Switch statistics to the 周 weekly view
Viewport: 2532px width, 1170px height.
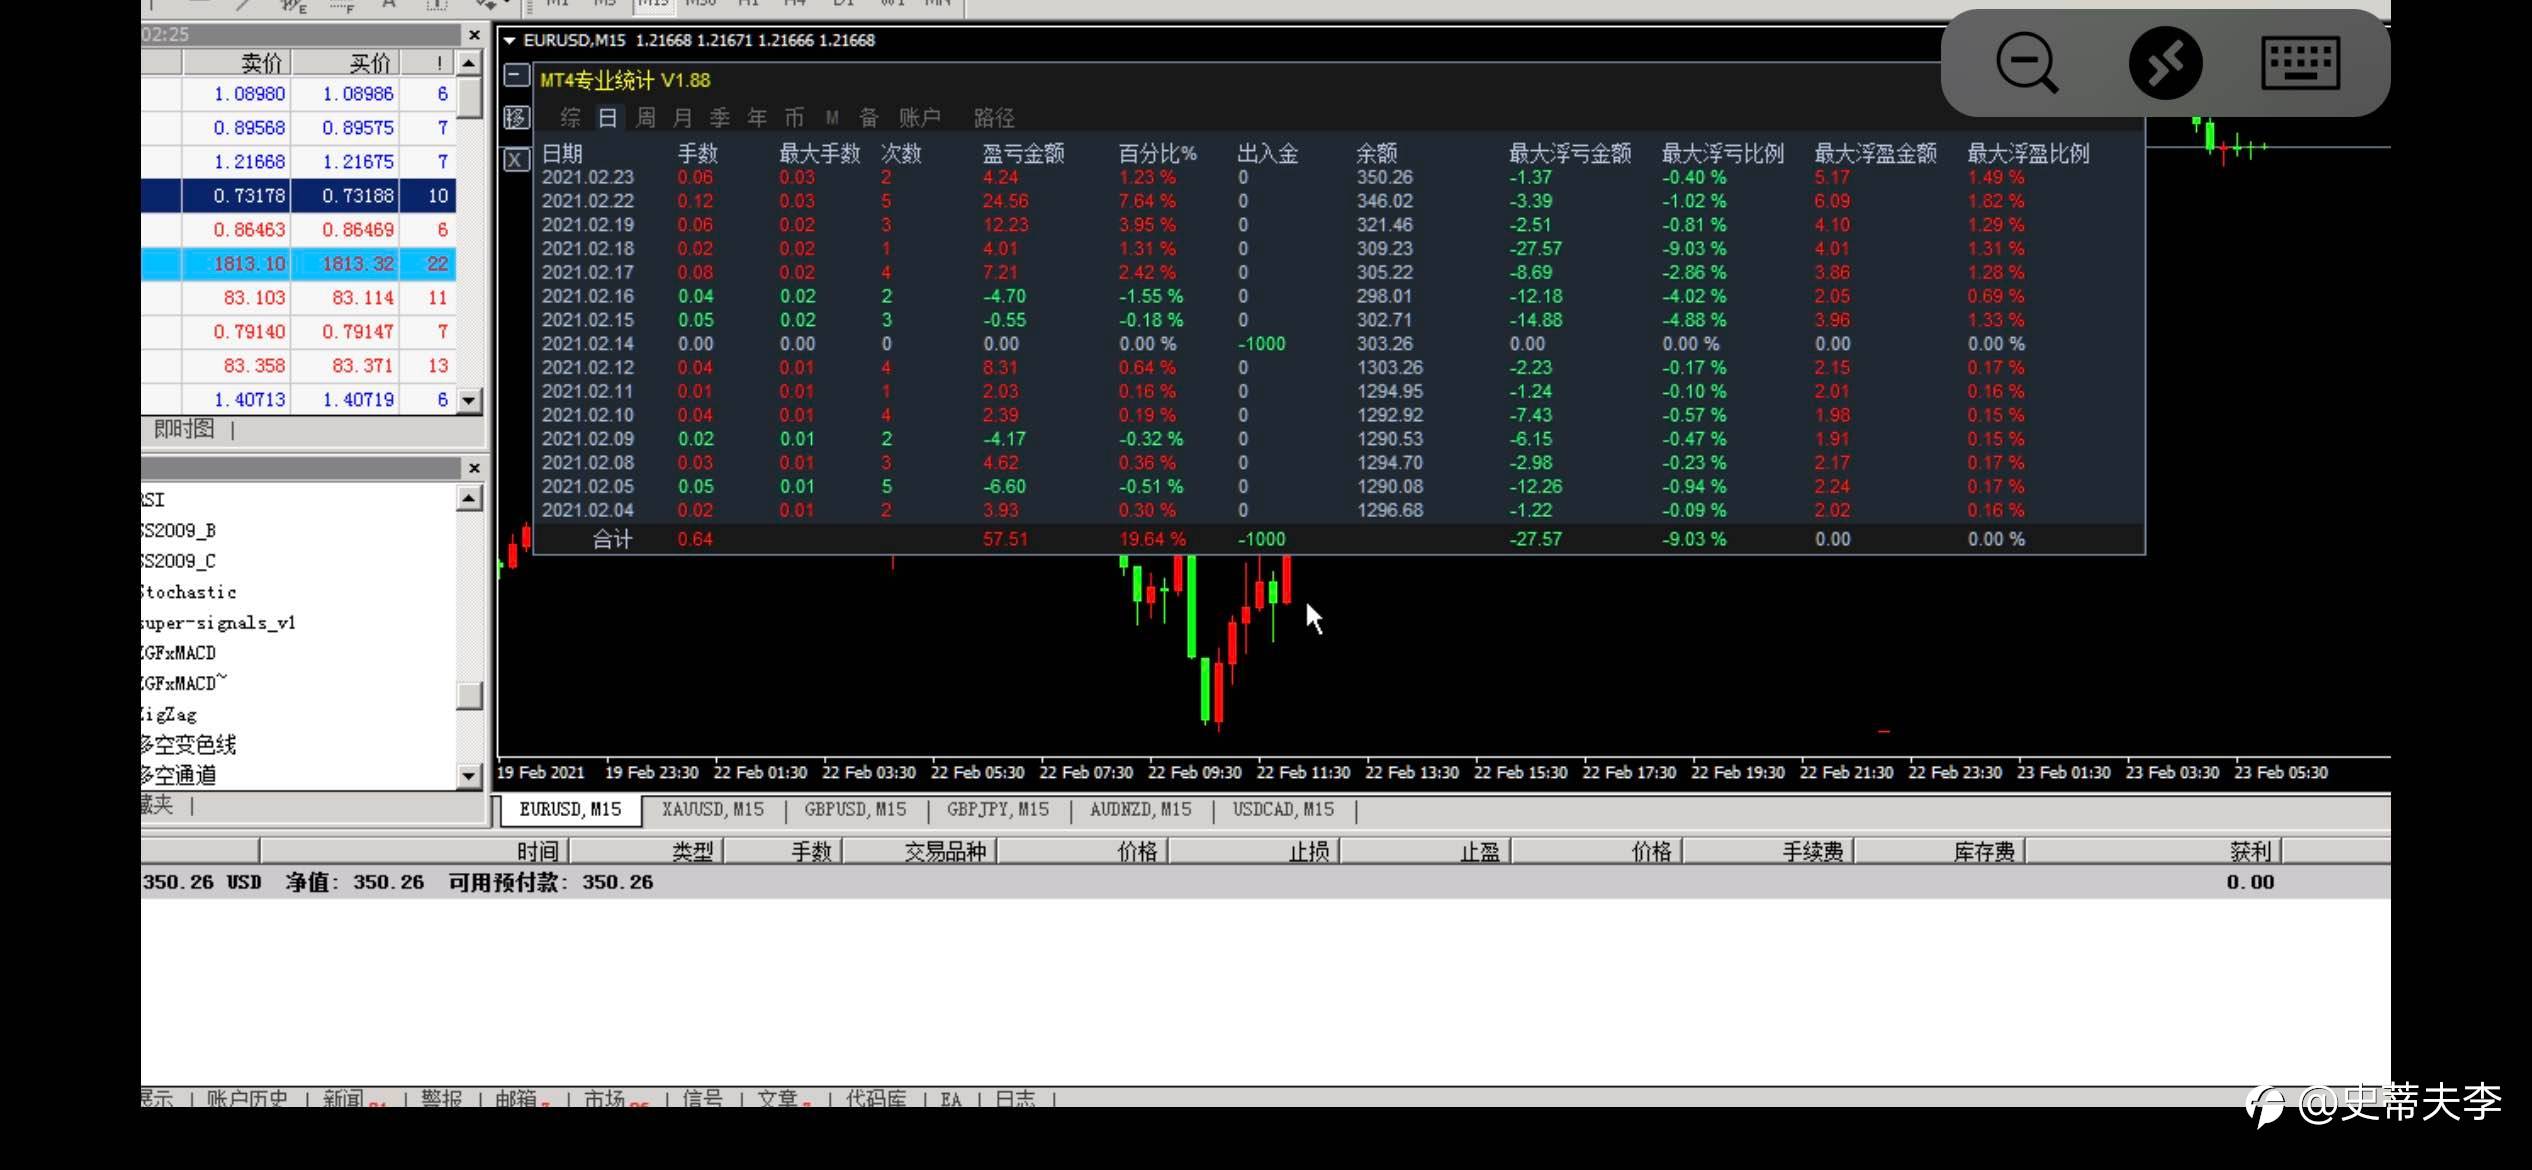pos(646,118)
